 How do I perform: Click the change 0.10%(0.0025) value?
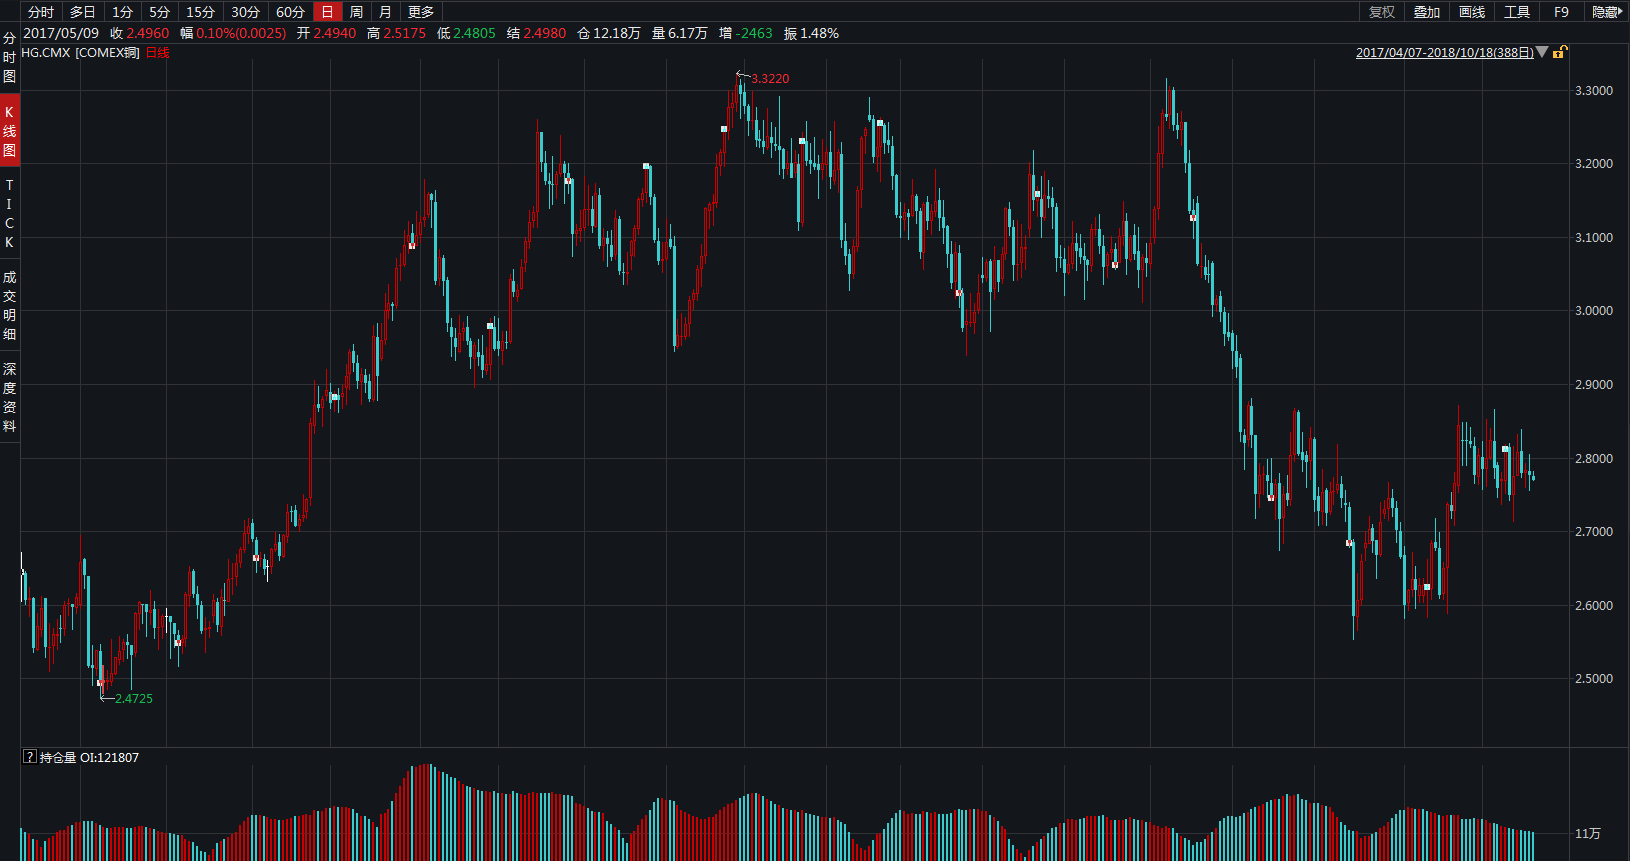click(241, 33)
